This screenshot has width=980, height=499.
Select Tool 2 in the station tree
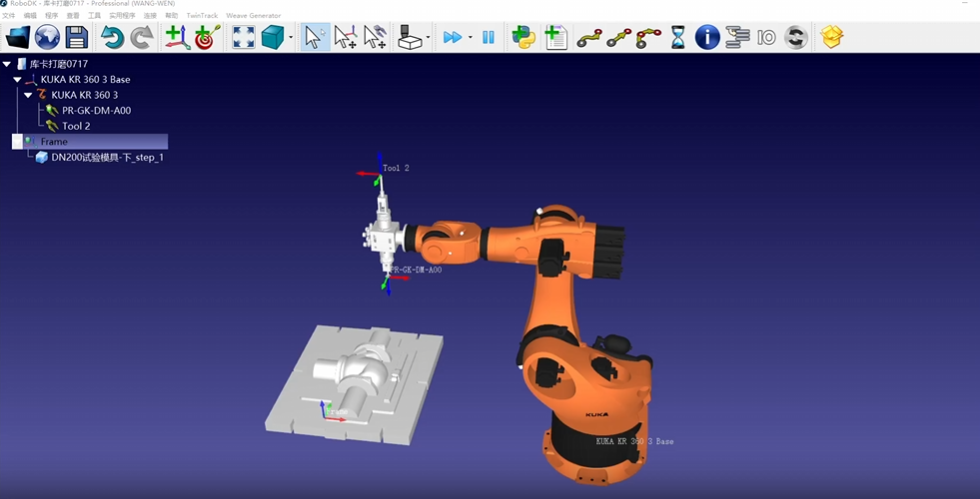[x=76, y=126]
